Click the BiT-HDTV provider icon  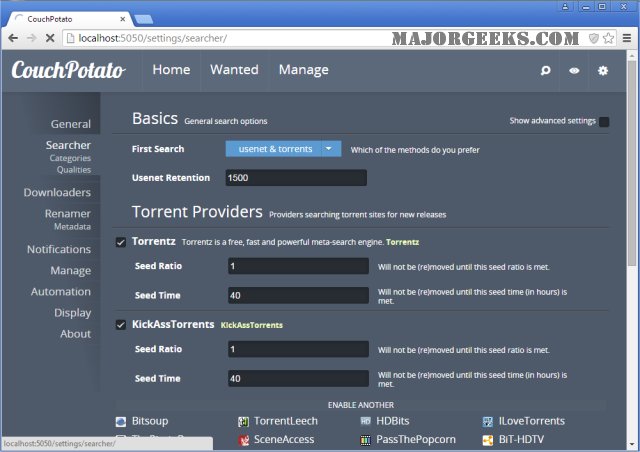click(488, 440)
